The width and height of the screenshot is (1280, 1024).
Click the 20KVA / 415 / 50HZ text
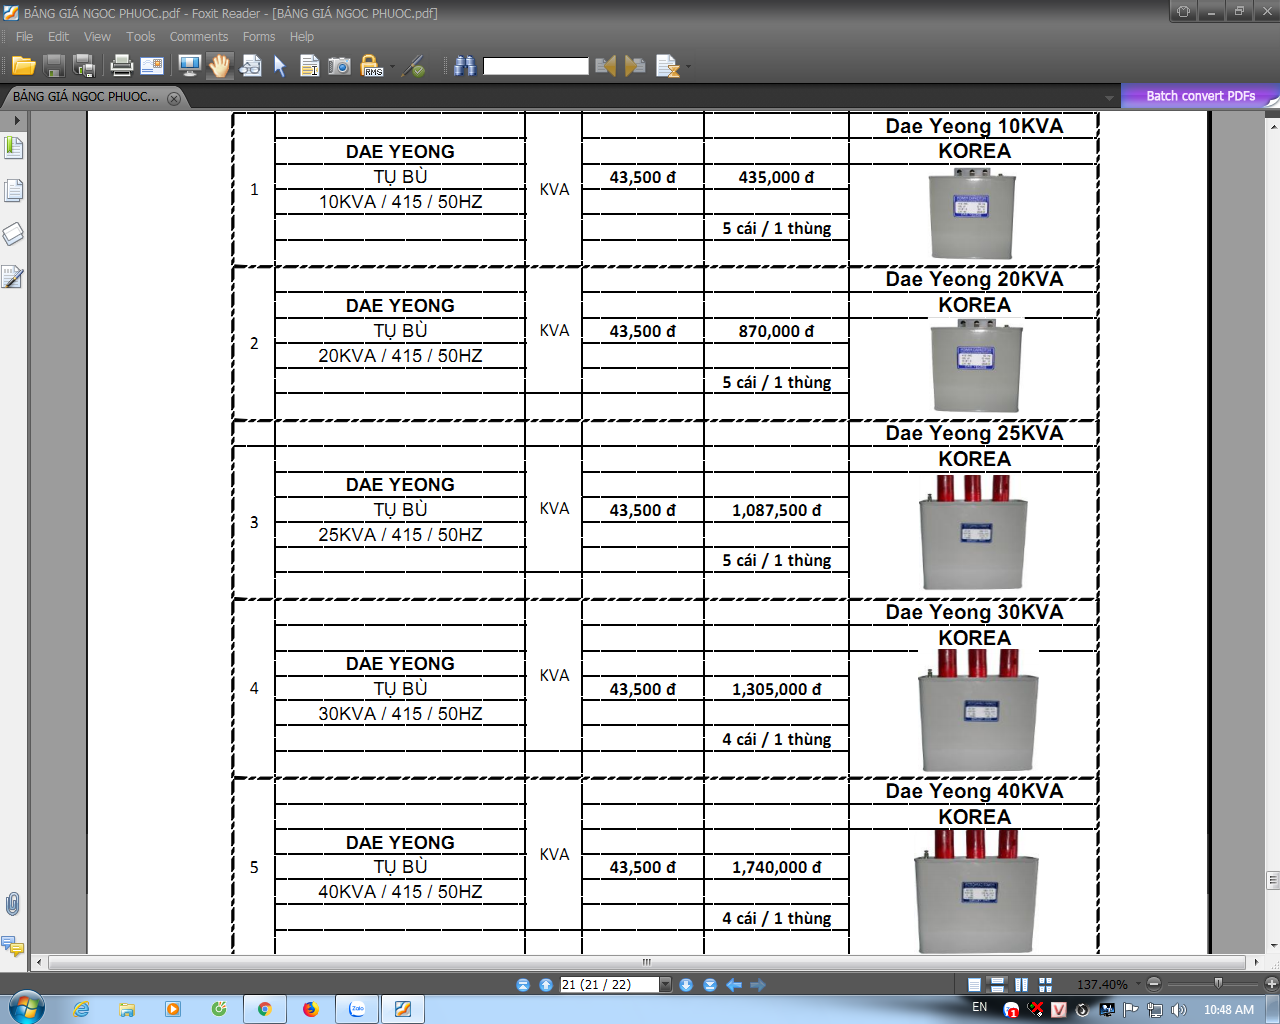[400, 356]
